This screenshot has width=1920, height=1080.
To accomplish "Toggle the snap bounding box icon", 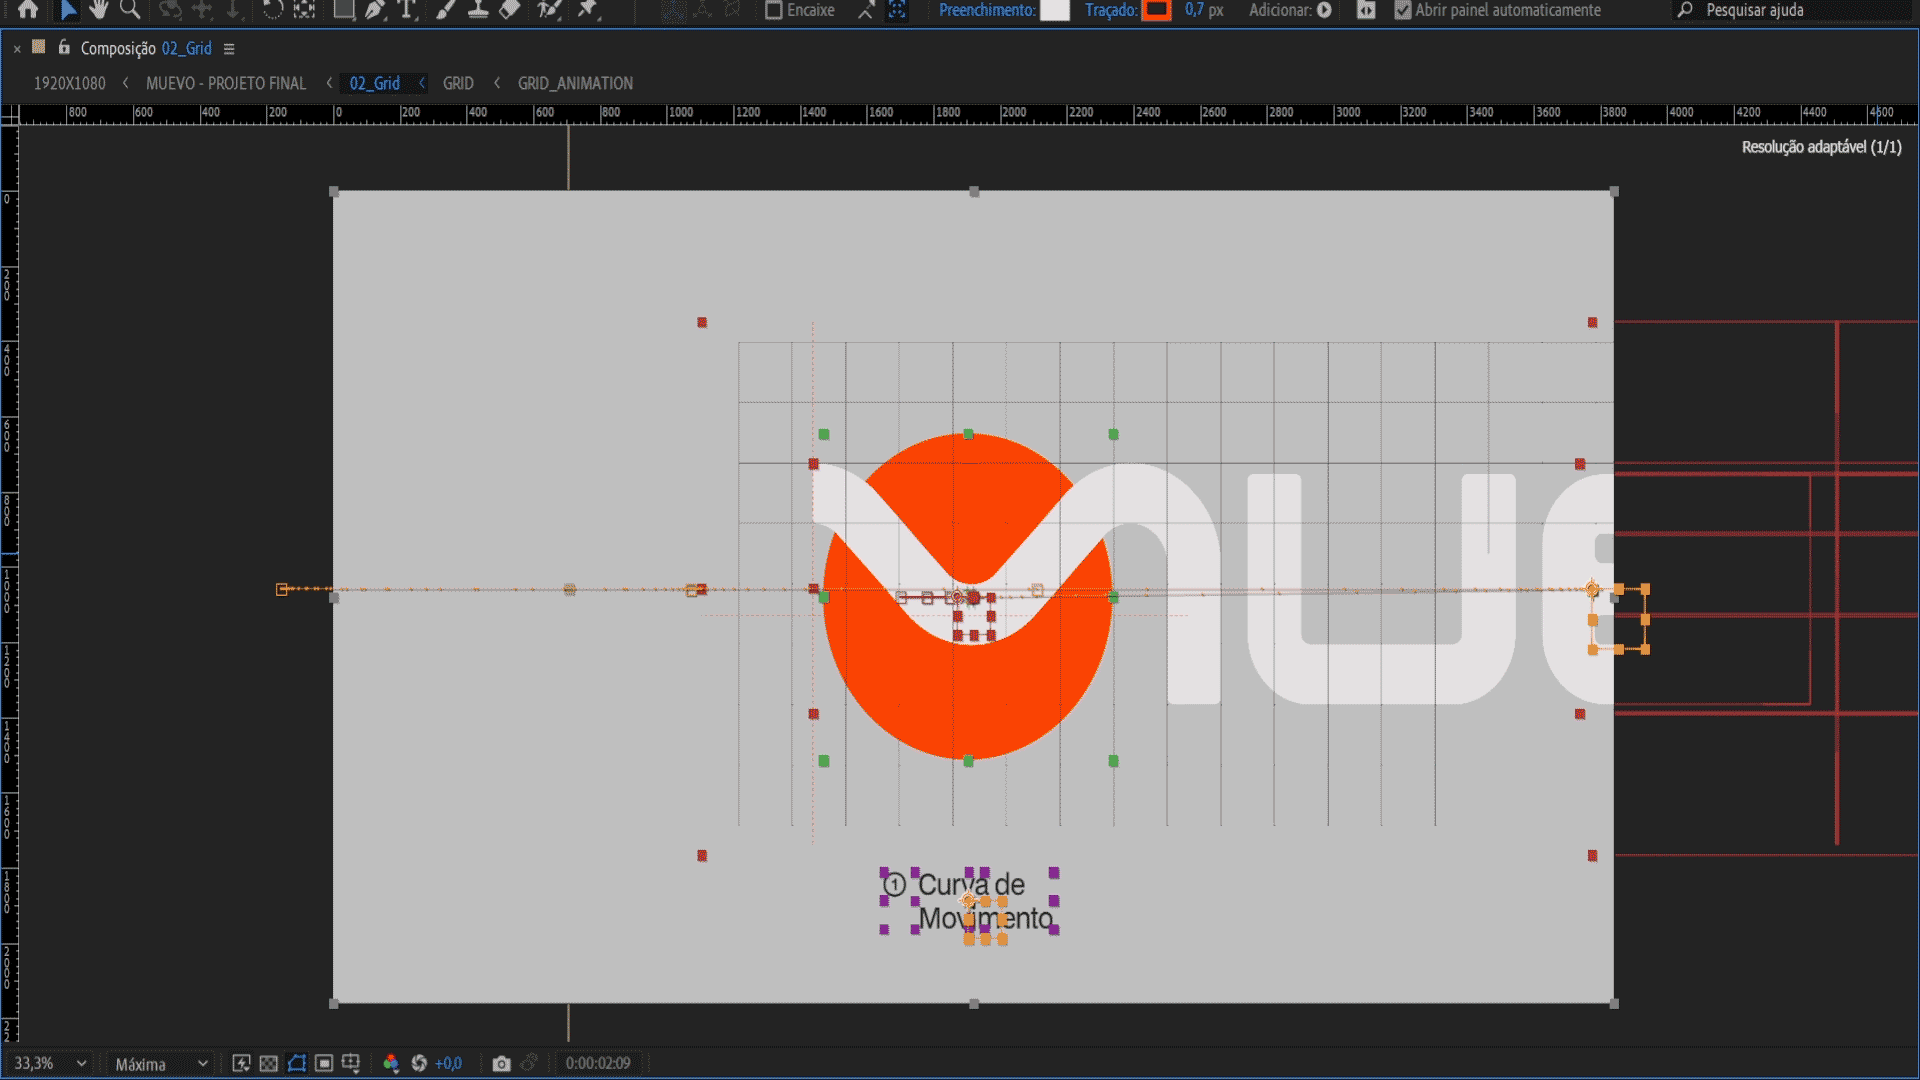I will click(x=898, y=10).
